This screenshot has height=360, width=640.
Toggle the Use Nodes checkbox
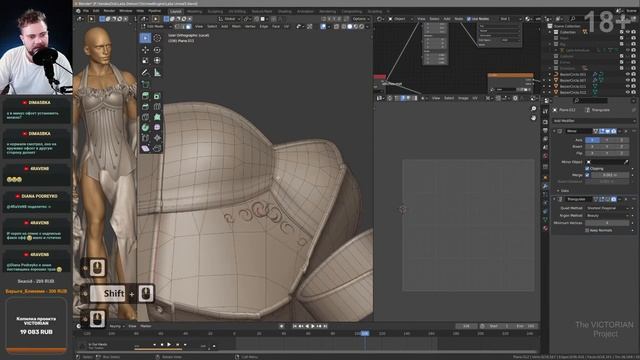point(469,19)
